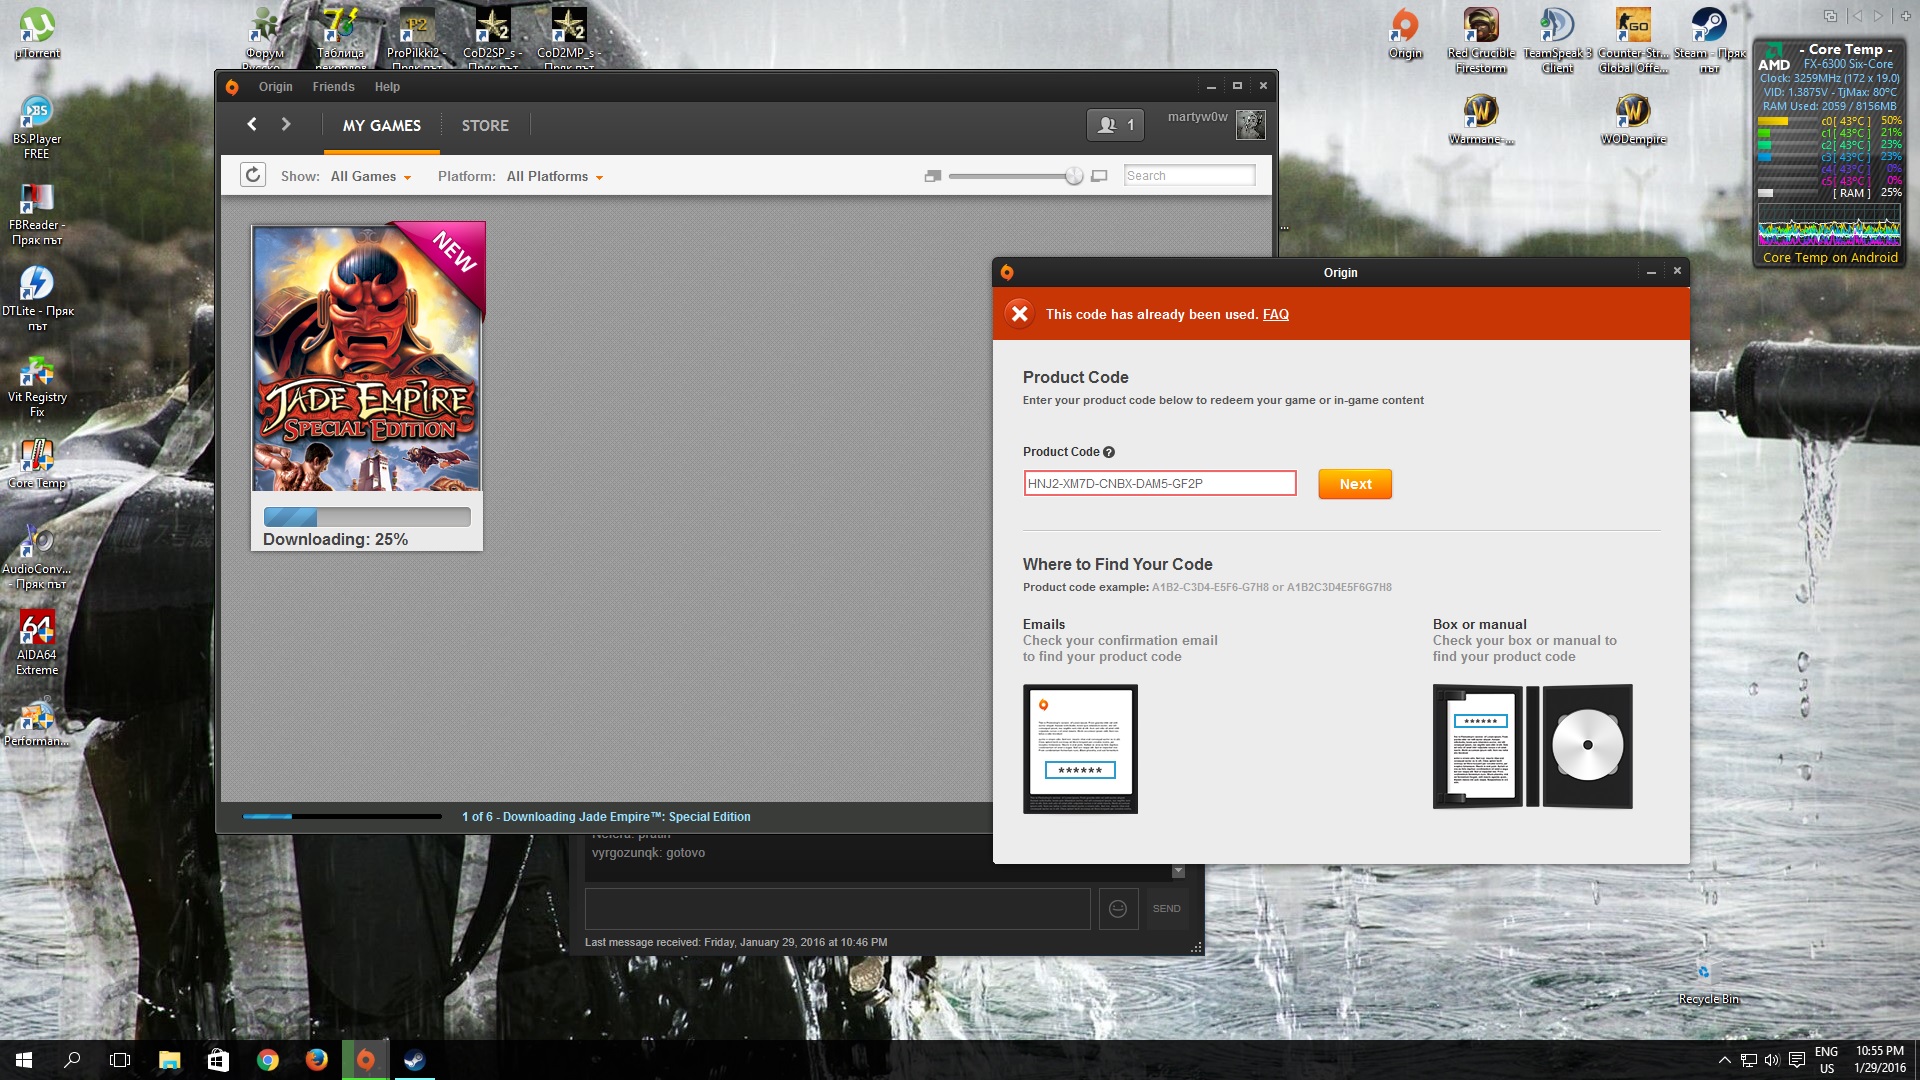This screenshot has width=1920, height=1080.
Task: Expand Platform All Platforms dropdown
Action: [555, 176]
